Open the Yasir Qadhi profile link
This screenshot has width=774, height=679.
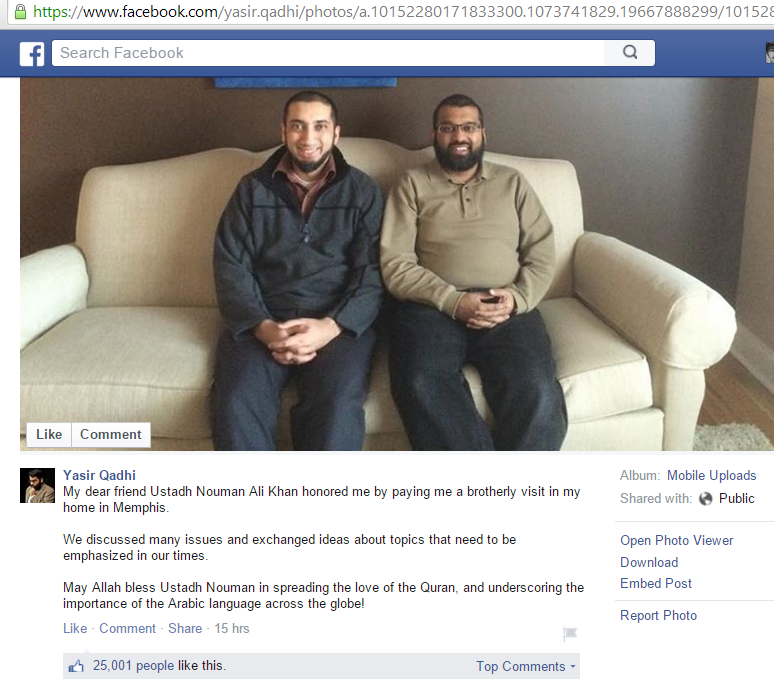click(x=99, y=475)
